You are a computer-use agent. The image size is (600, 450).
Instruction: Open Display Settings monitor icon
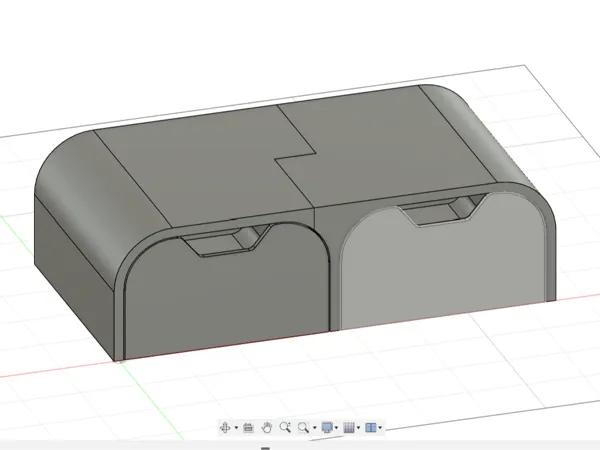327,427
